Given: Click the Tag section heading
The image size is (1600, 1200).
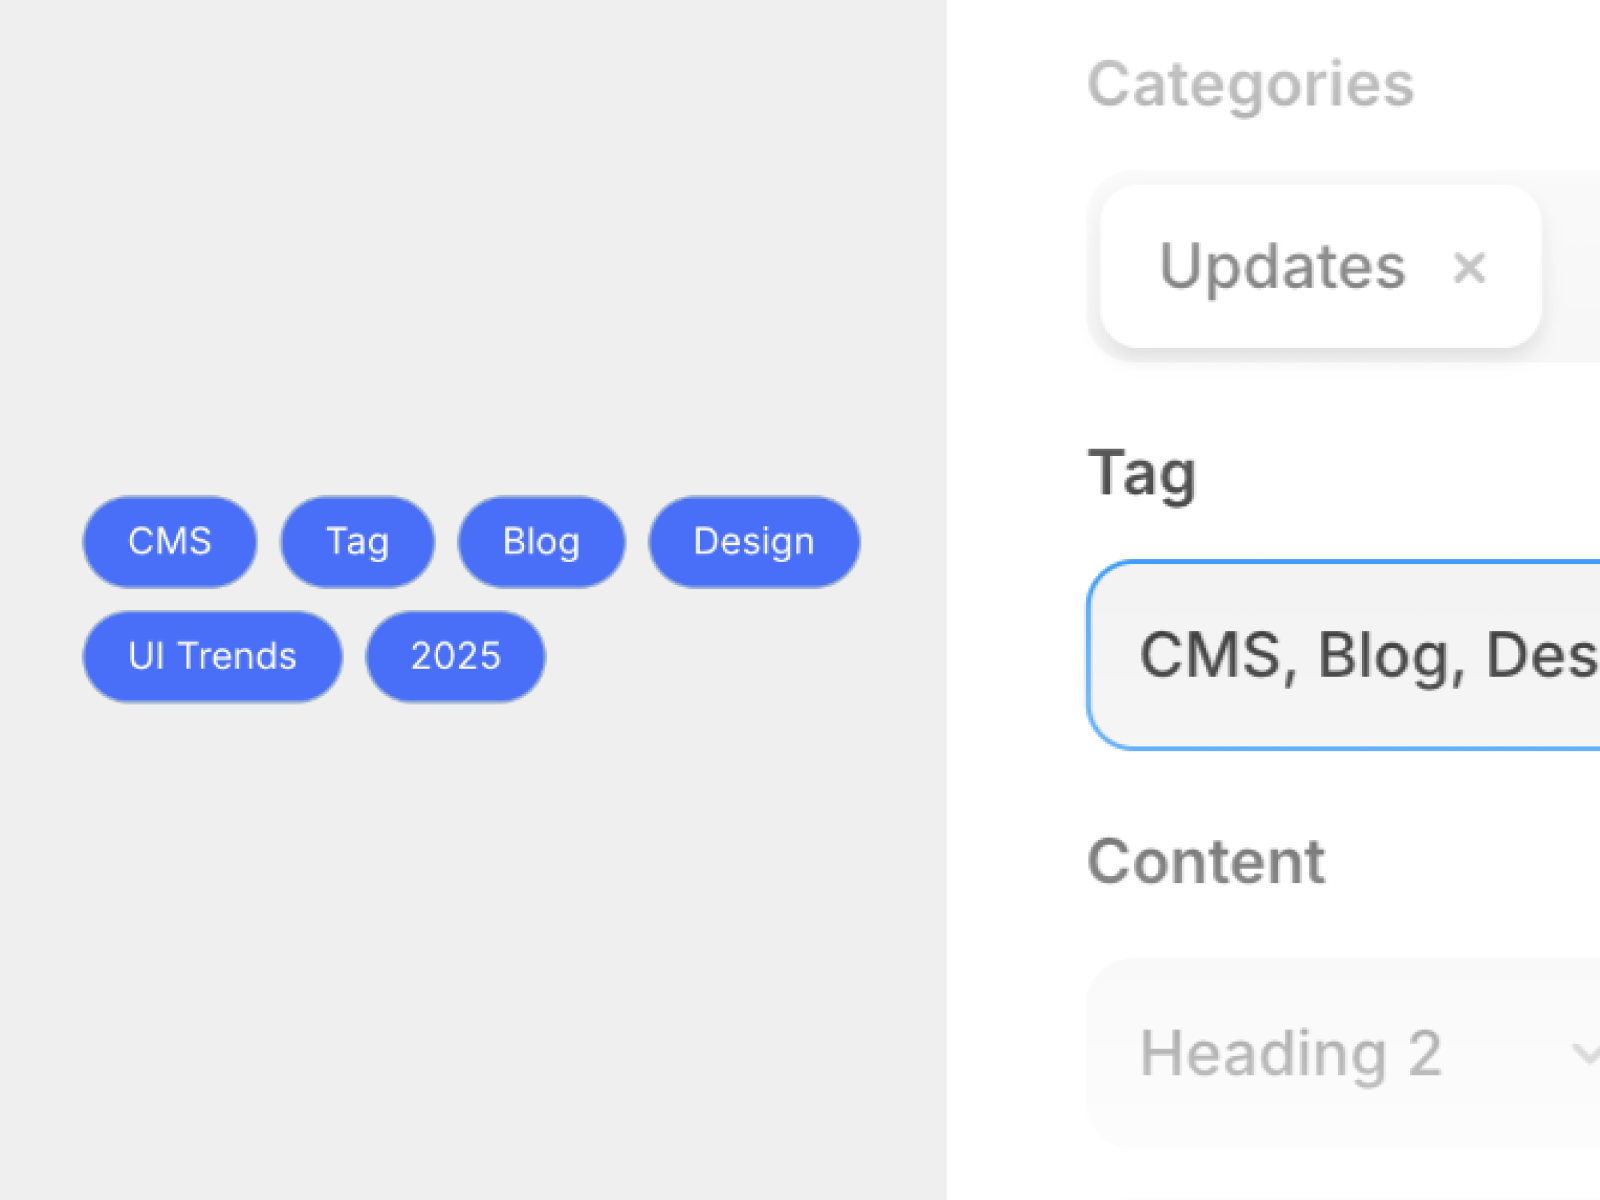Looking at the screenshot, I should [1141, 472].
